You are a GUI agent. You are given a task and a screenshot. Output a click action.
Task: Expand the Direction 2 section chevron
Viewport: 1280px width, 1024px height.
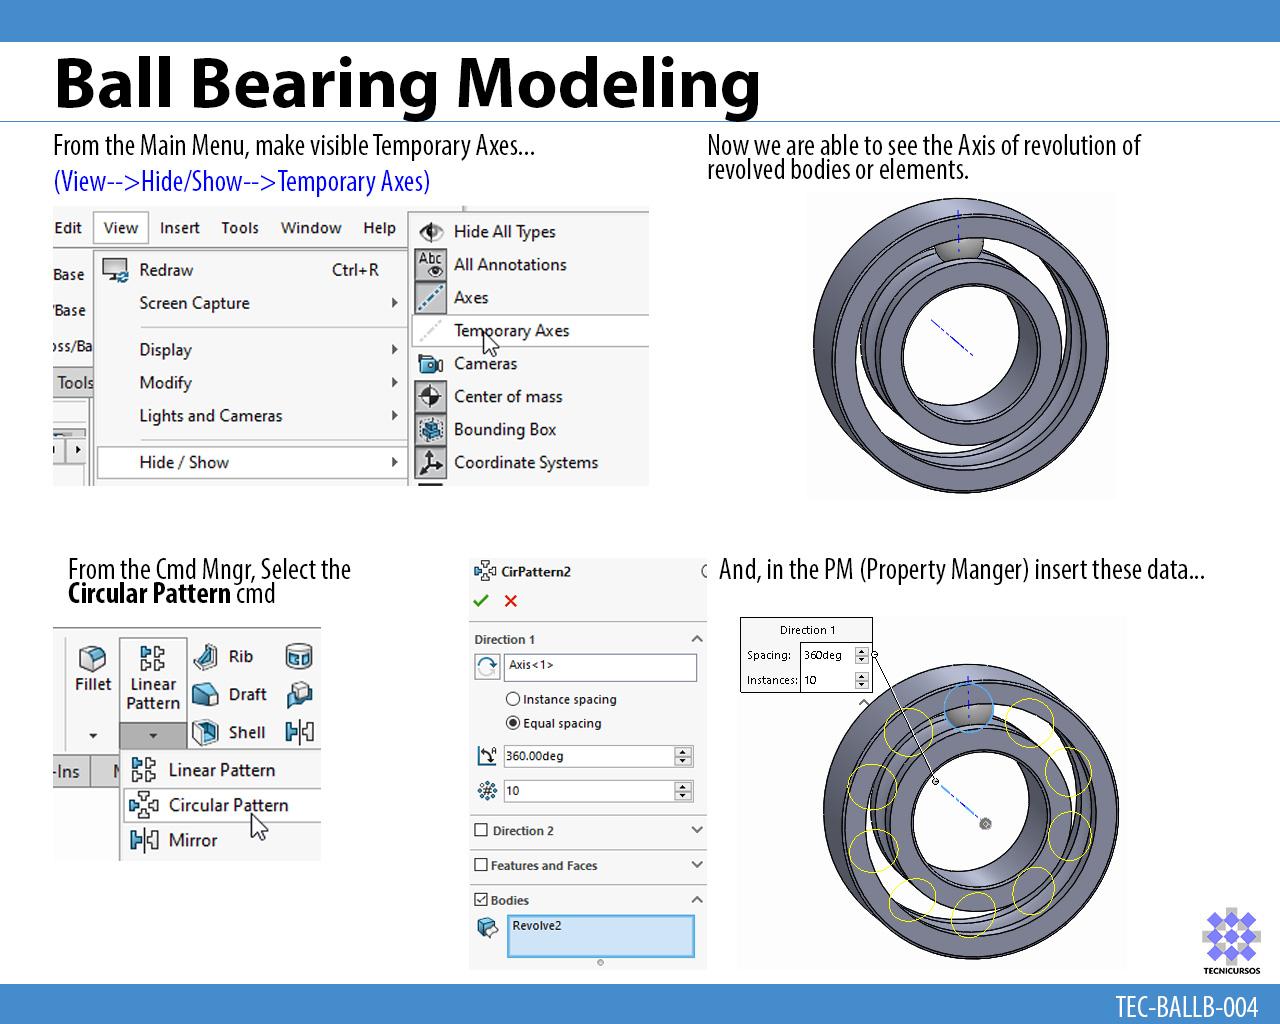tap(697, 830)
